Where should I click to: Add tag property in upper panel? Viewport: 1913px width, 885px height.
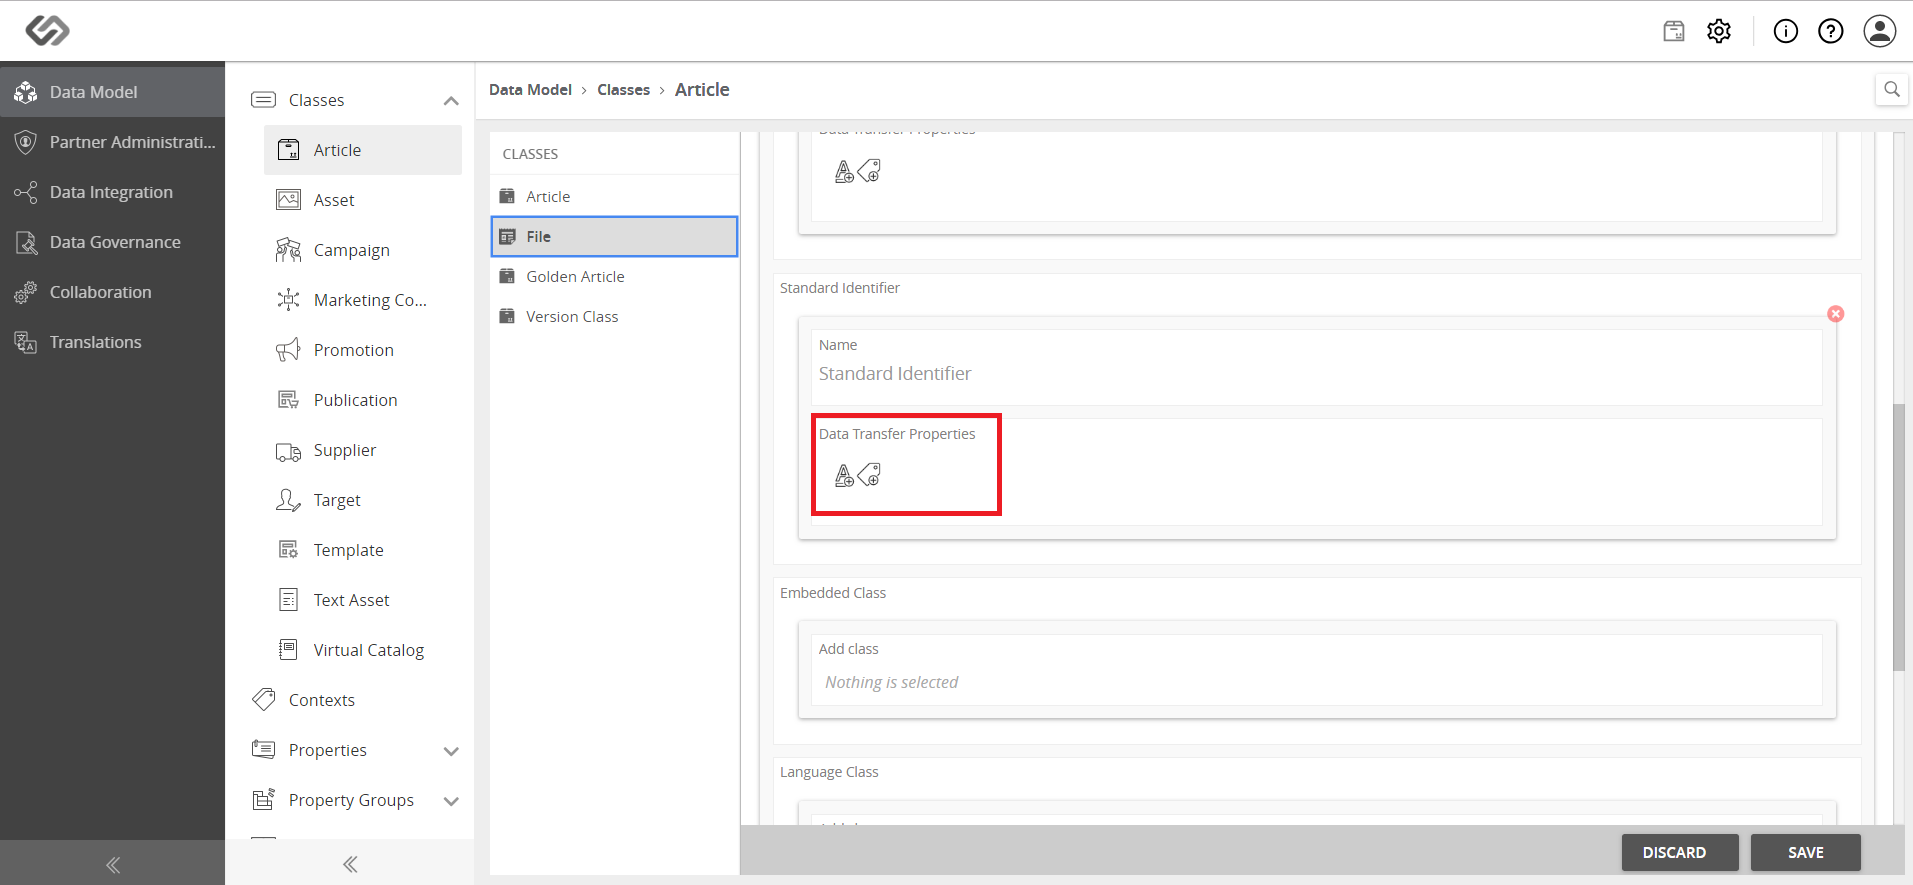click(870, 171)
